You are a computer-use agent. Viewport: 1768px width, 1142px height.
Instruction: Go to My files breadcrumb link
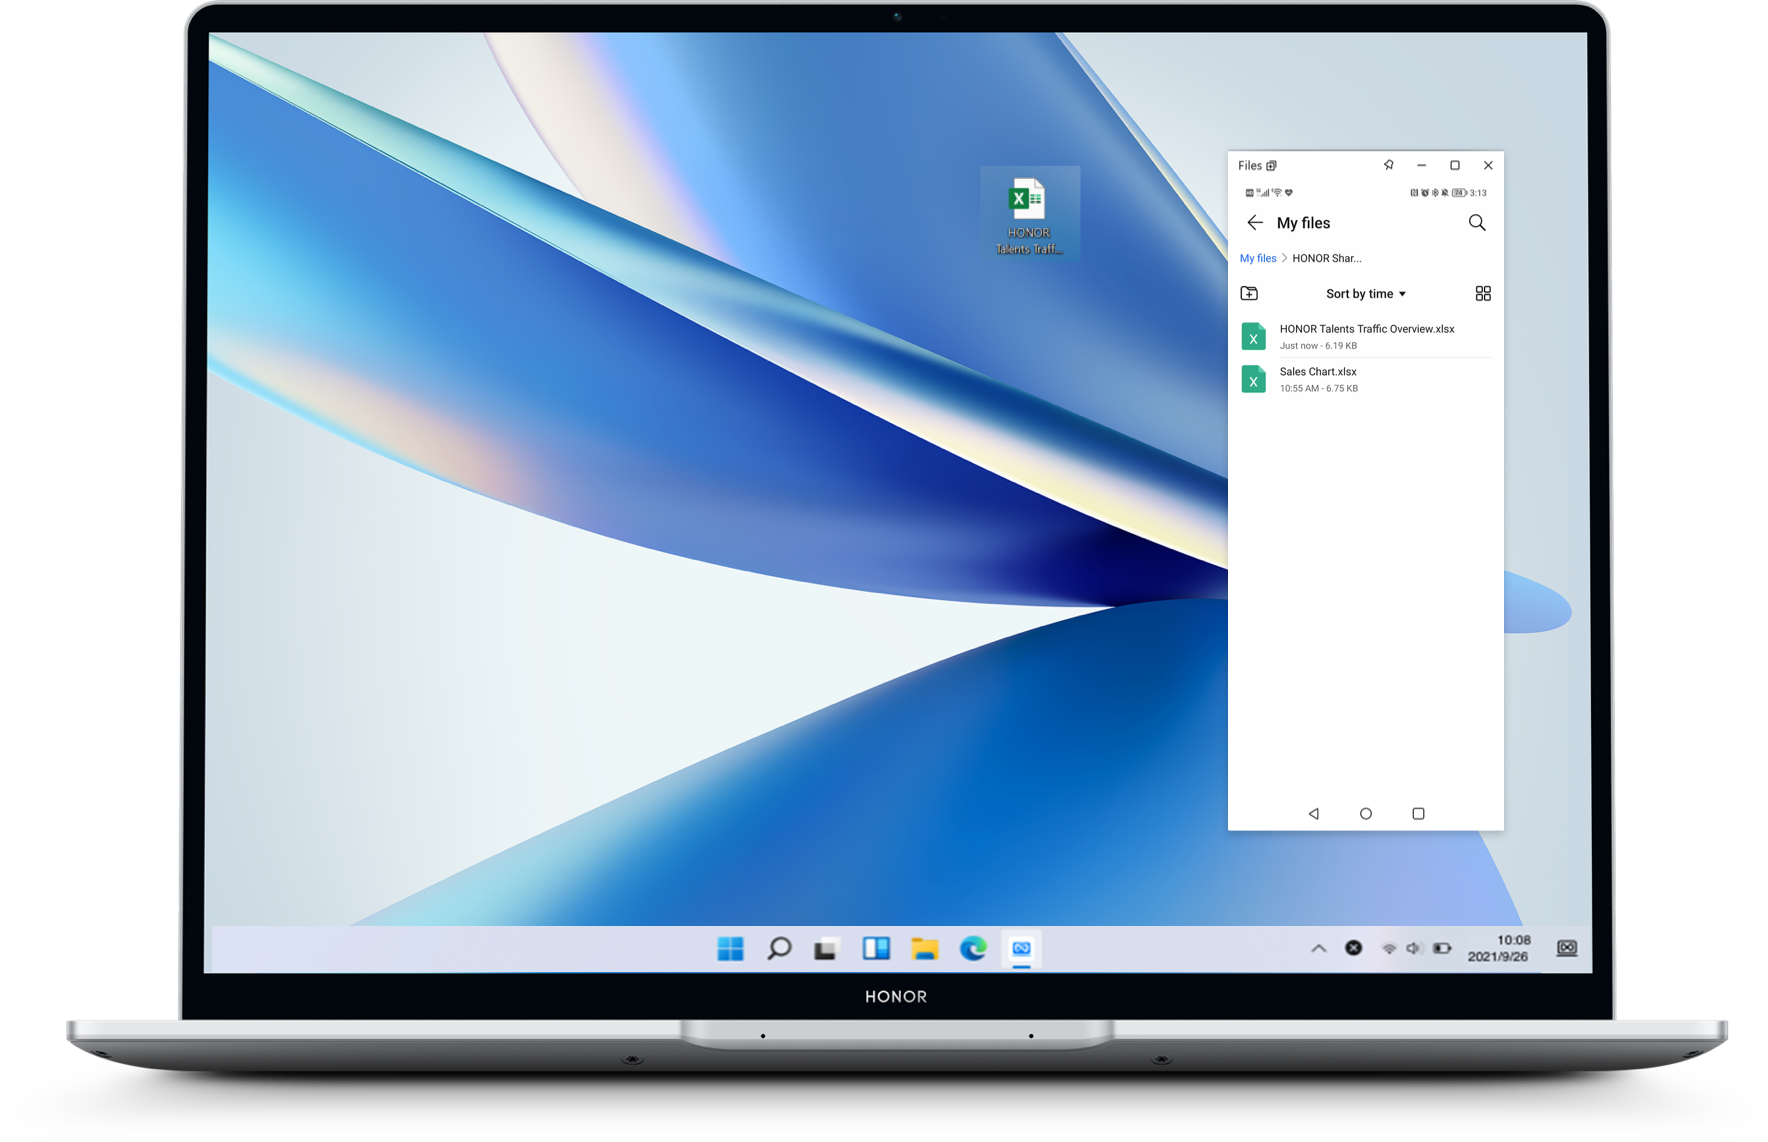pos(1258,258)
